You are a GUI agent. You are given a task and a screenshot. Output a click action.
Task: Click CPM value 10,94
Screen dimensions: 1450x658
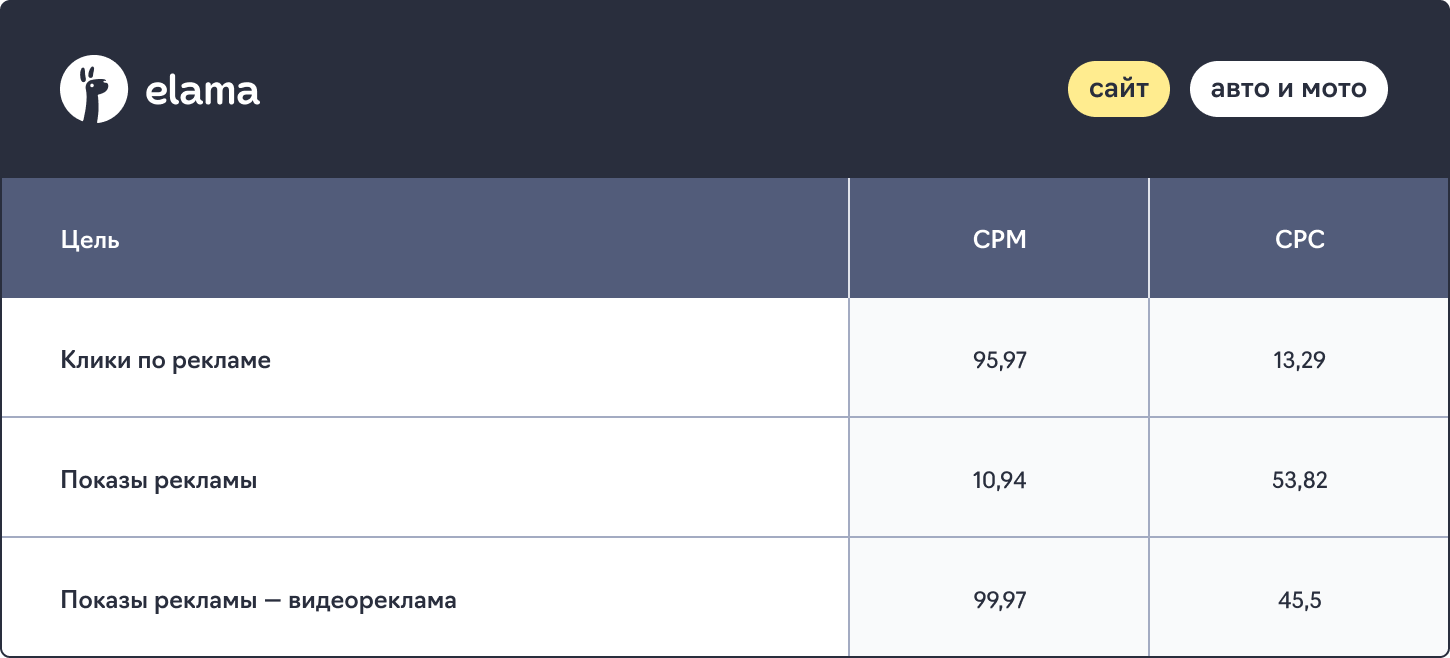(x=999, y=480)
